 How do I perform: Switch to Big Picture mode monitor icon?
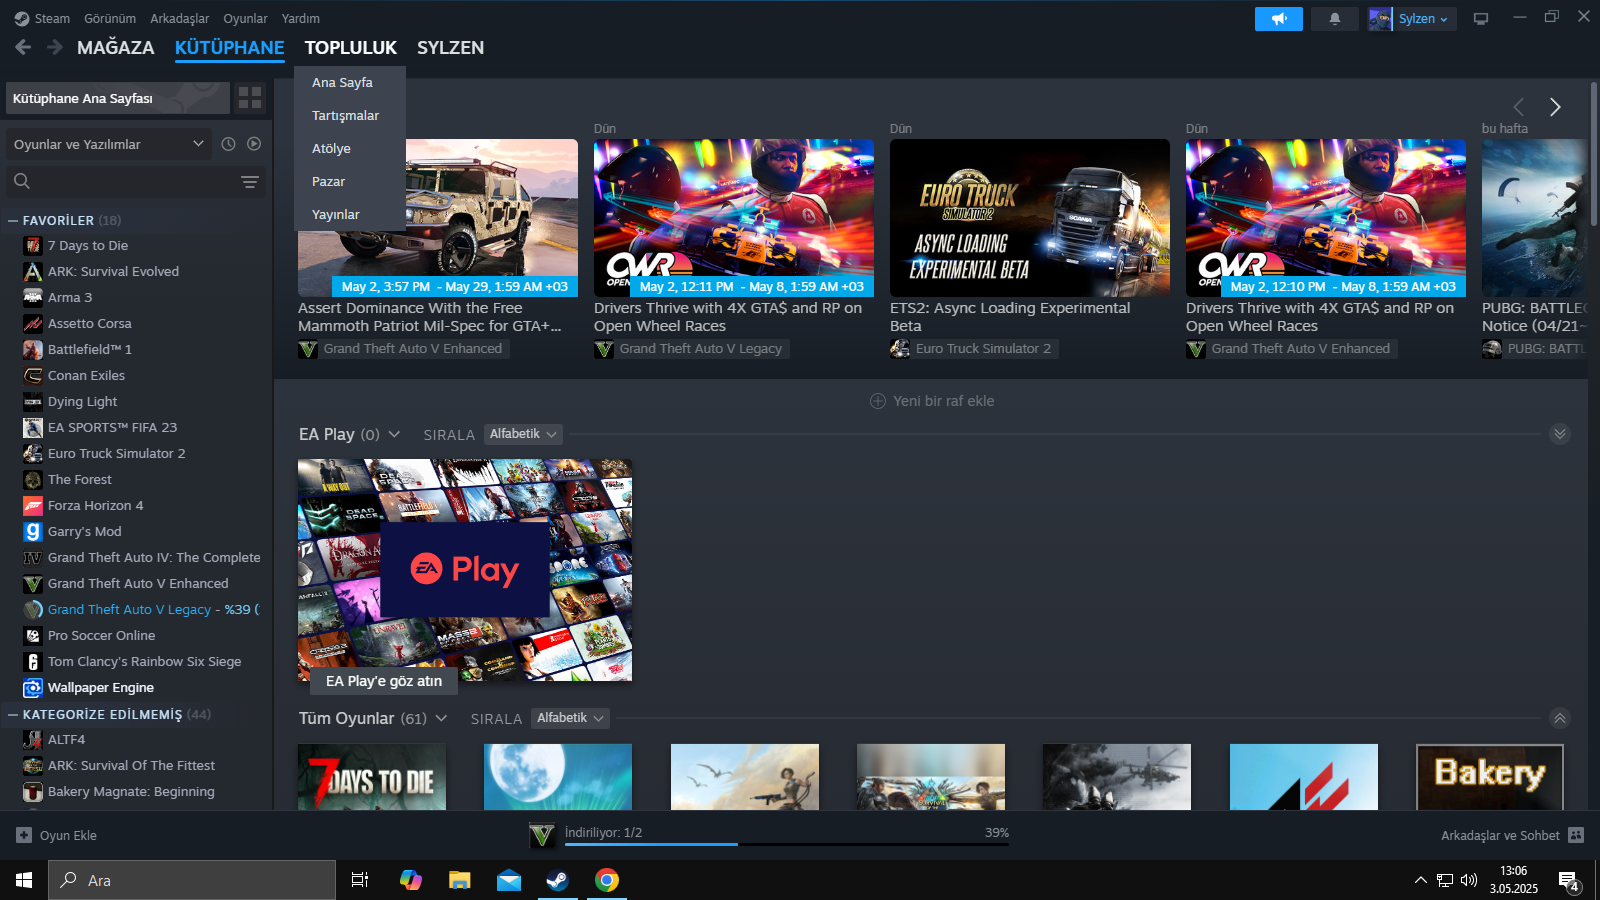click(1481, 19)
